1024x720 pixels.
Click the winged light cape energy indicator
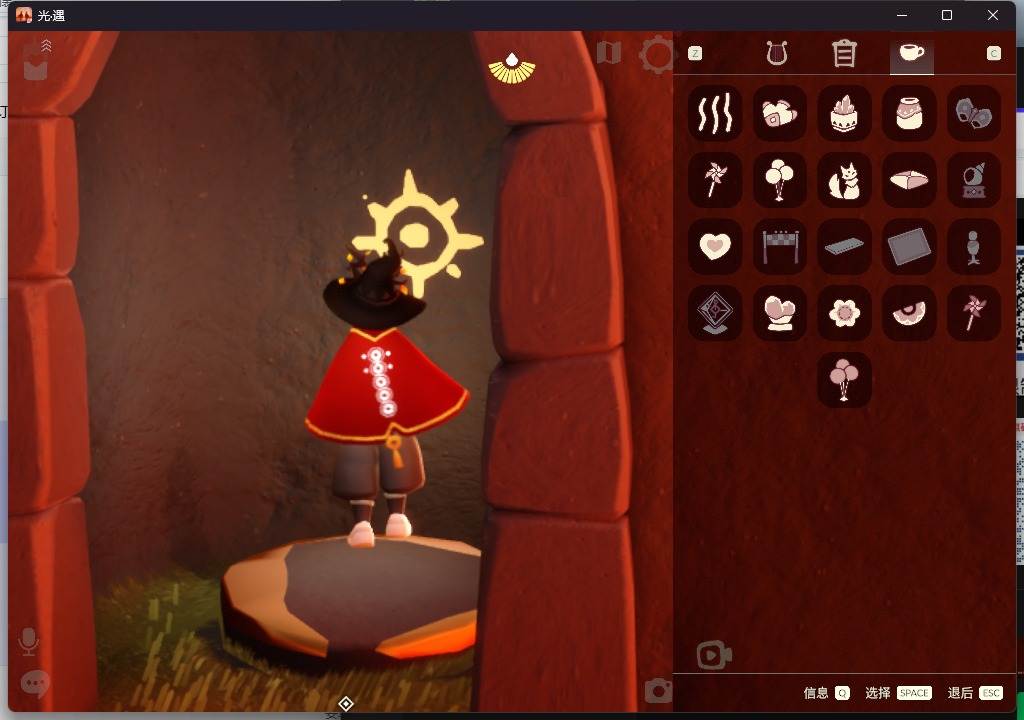[512, 69]
